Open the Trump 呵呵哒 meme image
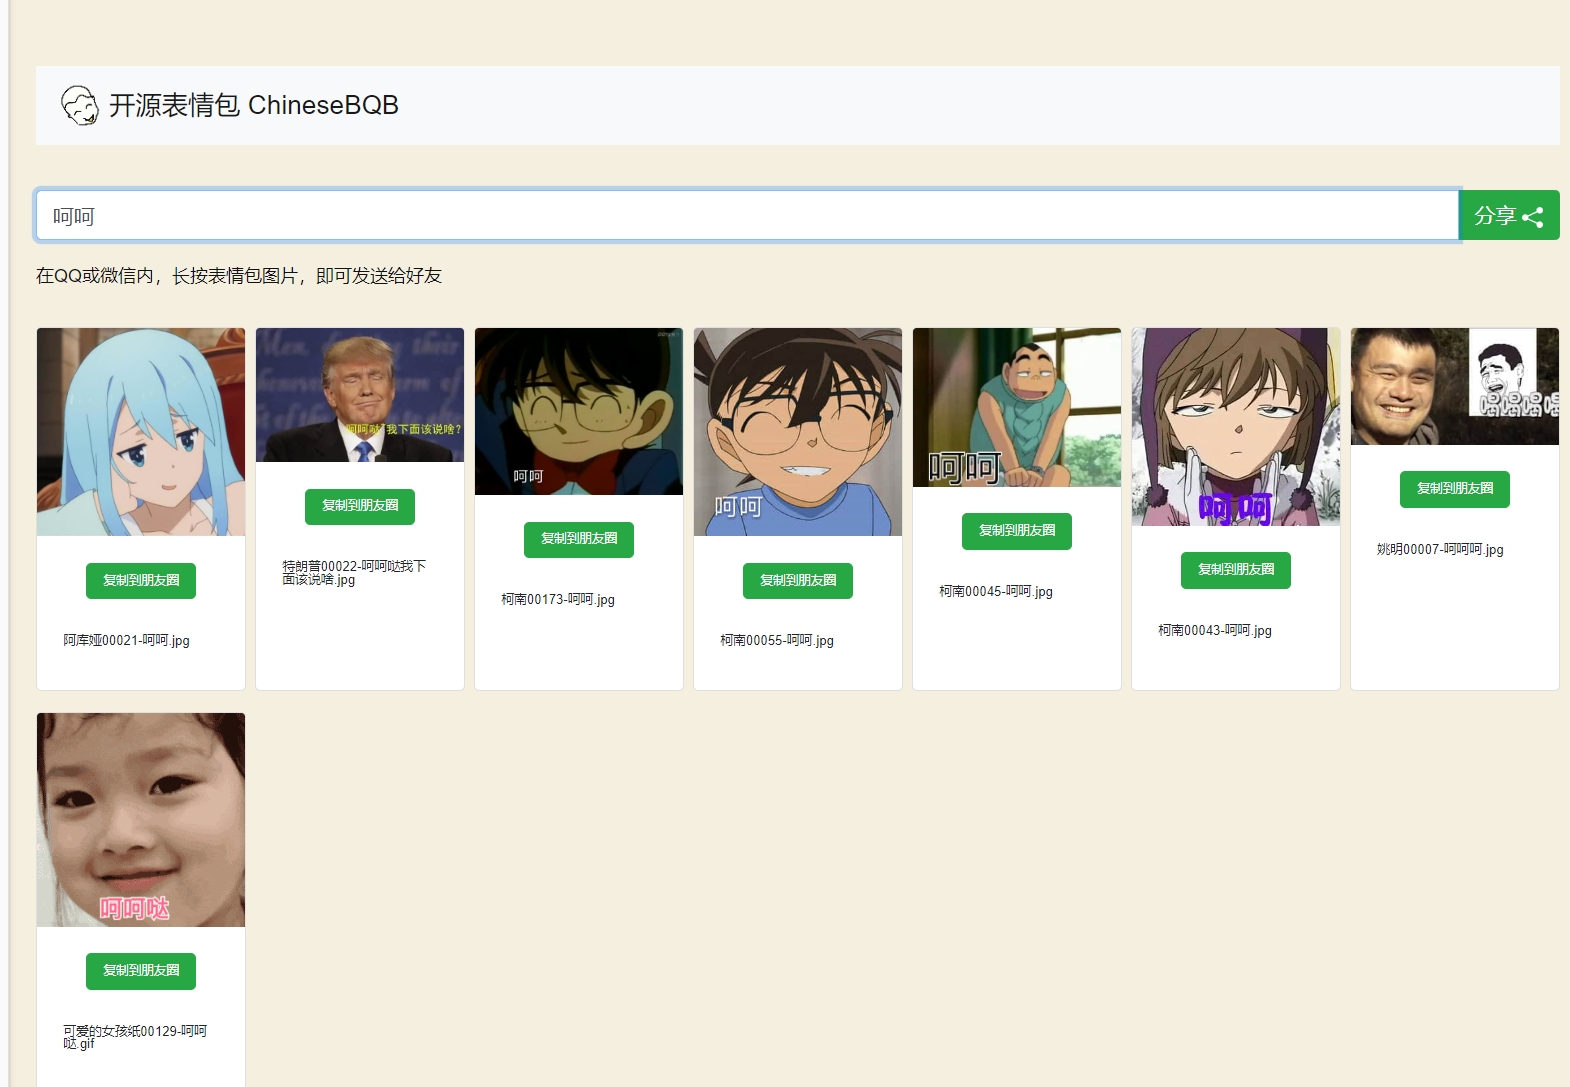This screenshot has width=1570, height=1087. coord(360,395)
